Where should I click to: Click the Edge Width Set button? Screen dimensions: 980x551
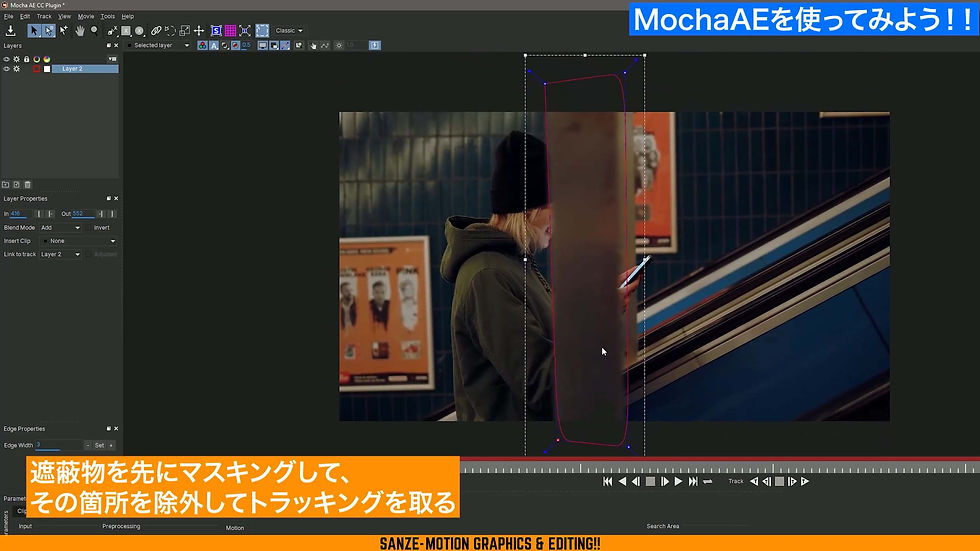click(x=99, y=445)
